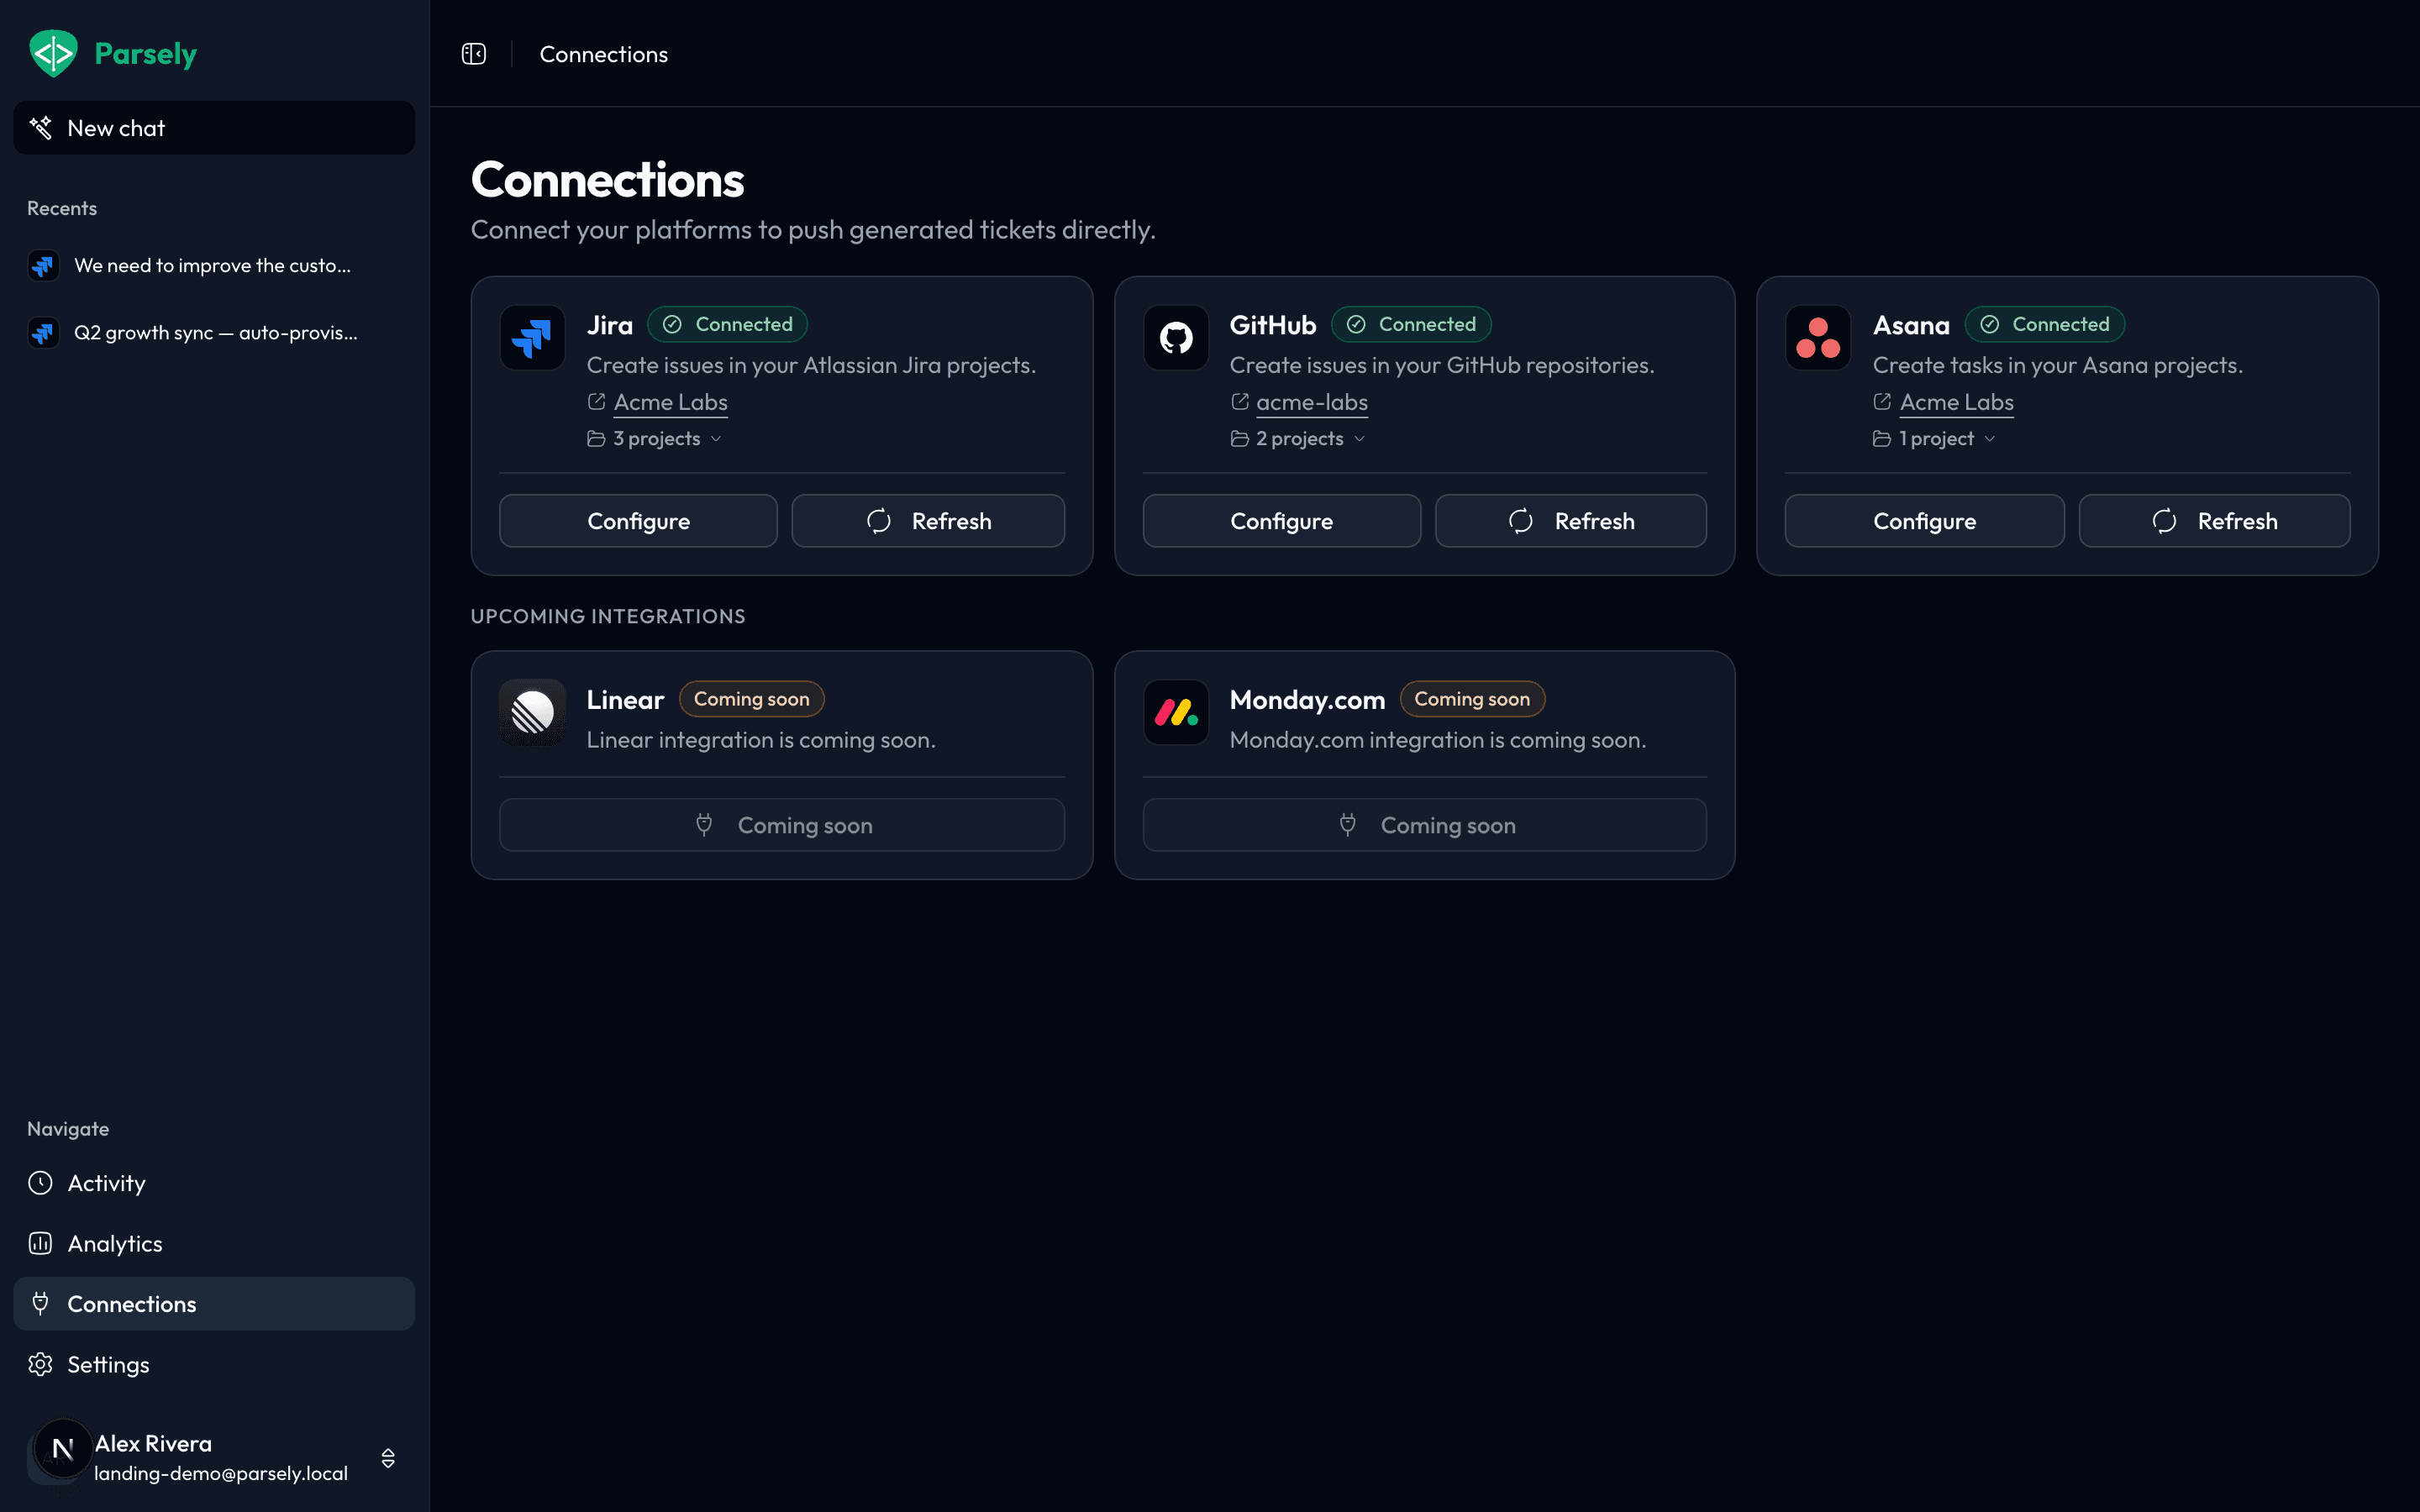Configure the Asana connection
The height and width of the screenshot is (1512, 2420).
click(x=1924, y=521)
